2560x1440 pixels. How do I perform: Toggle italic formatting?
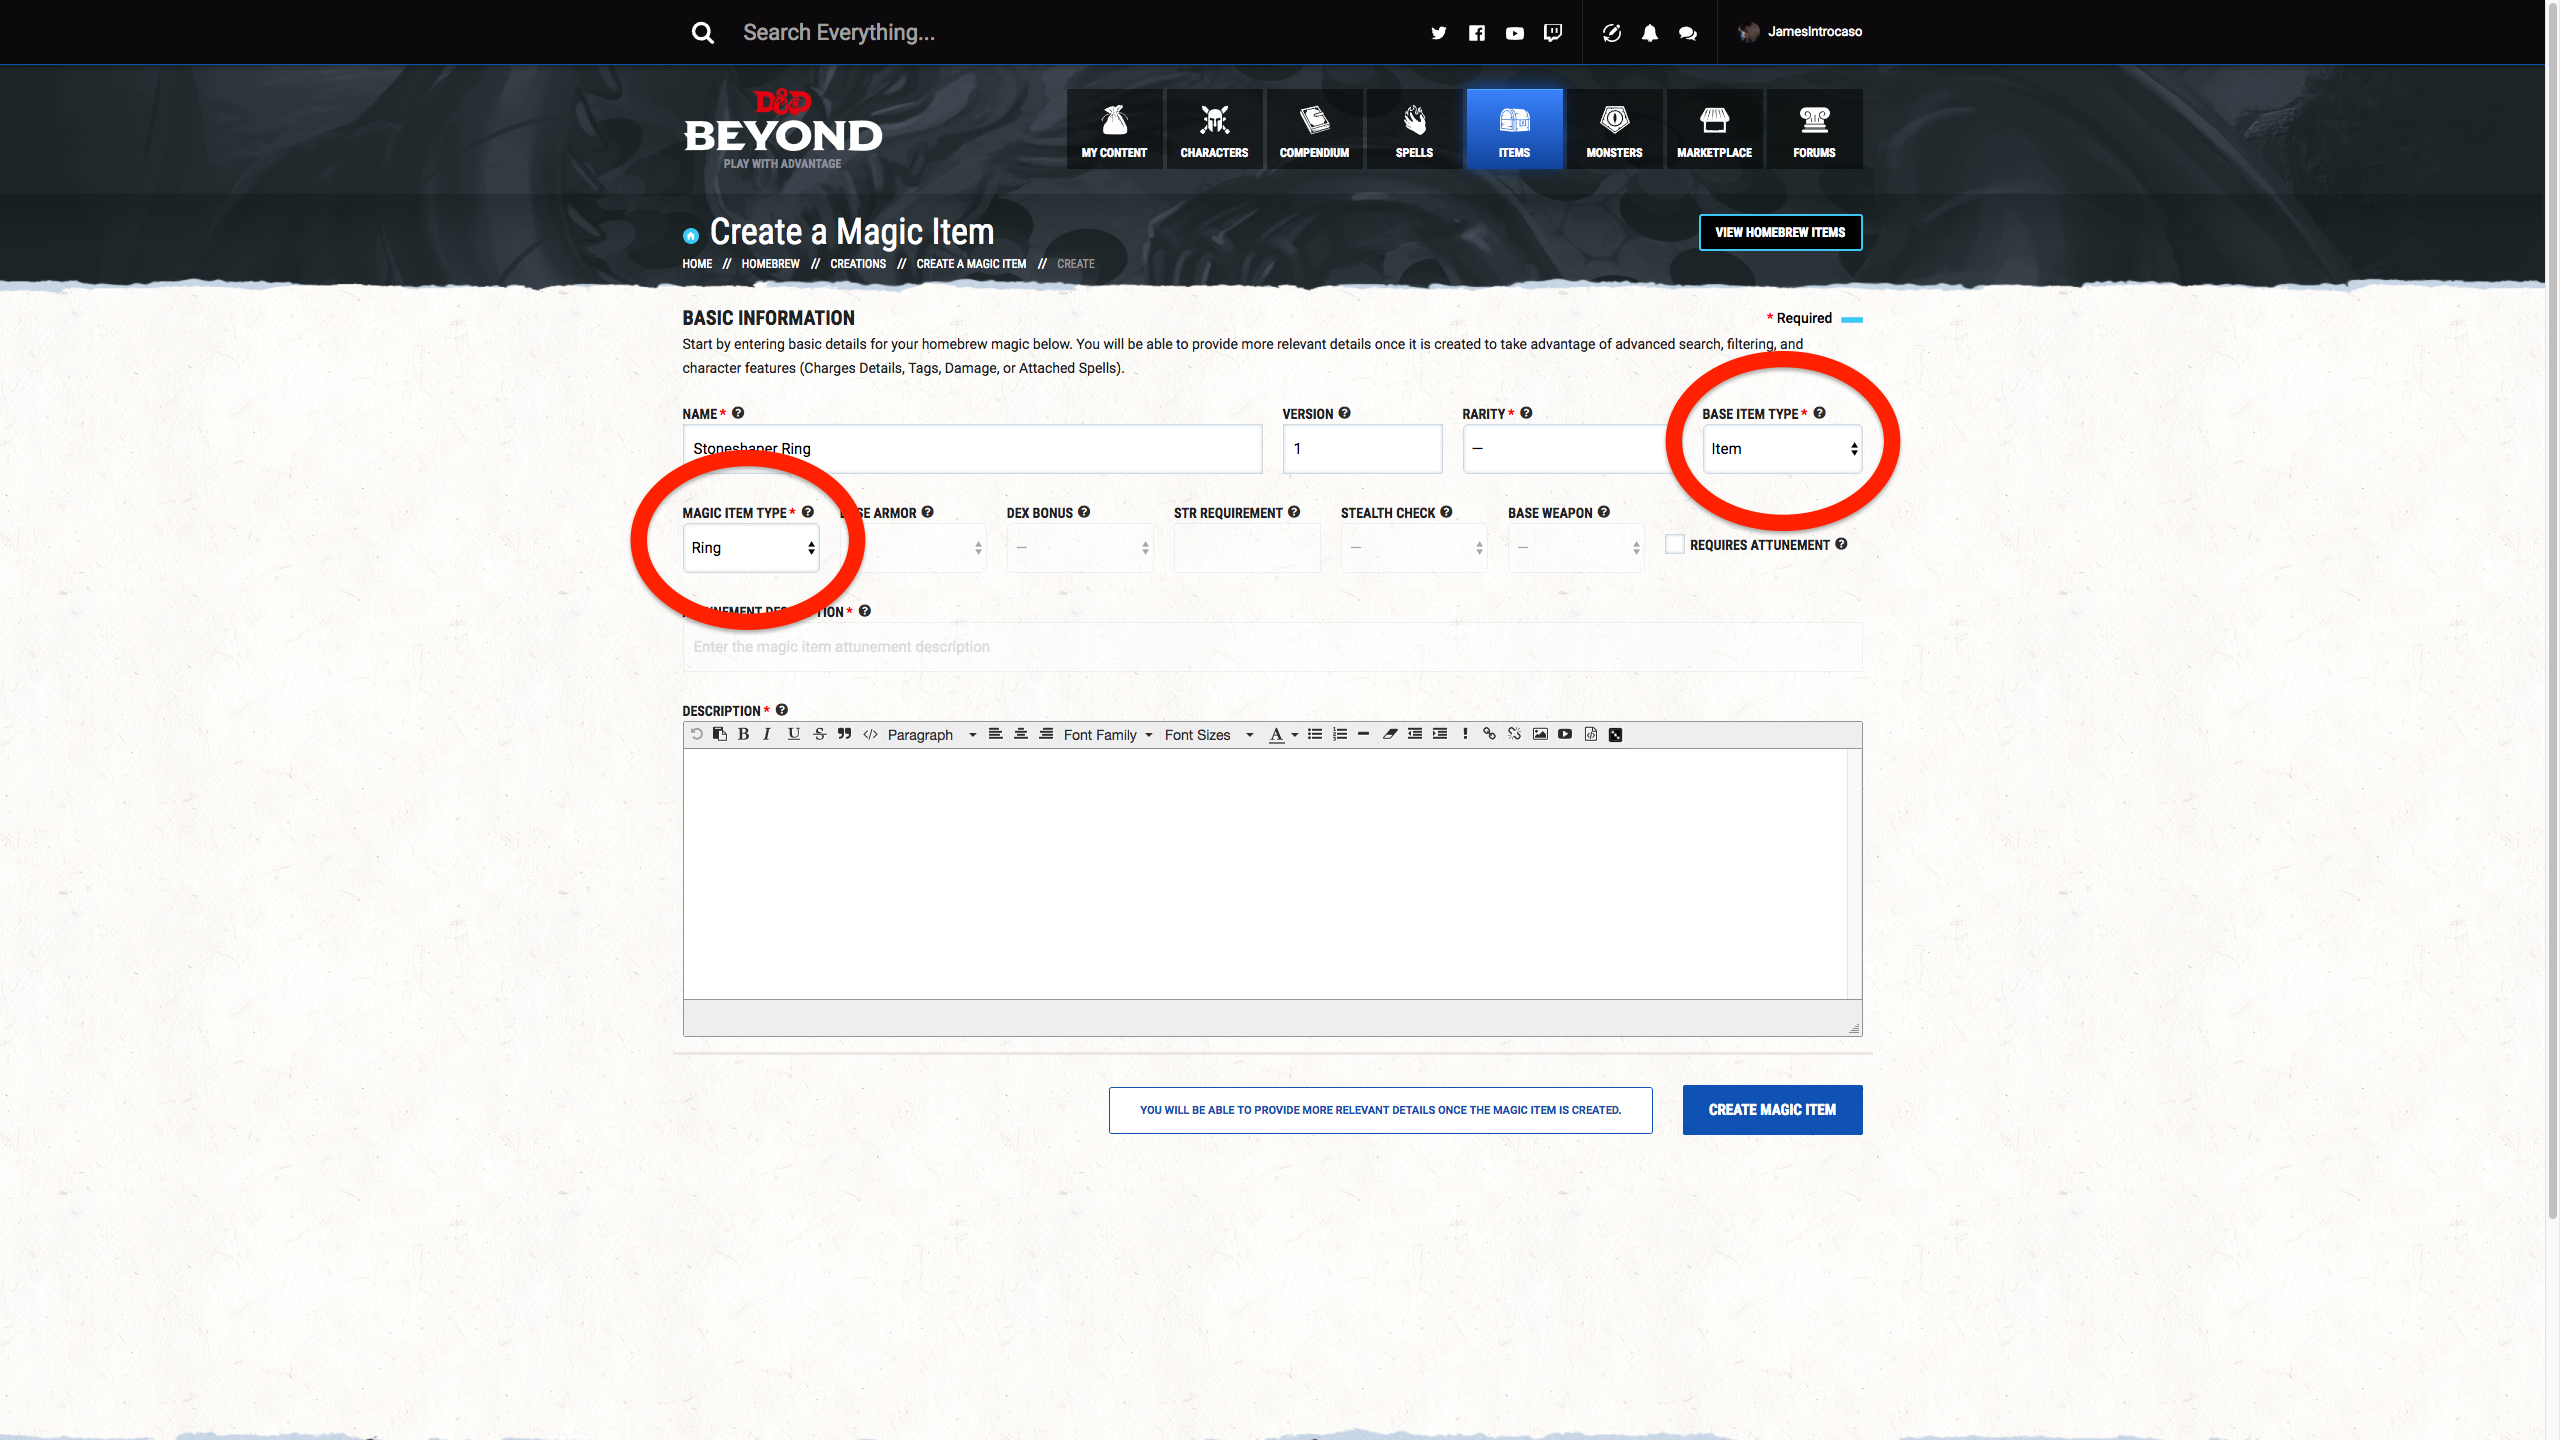click(x=767, y=734)
